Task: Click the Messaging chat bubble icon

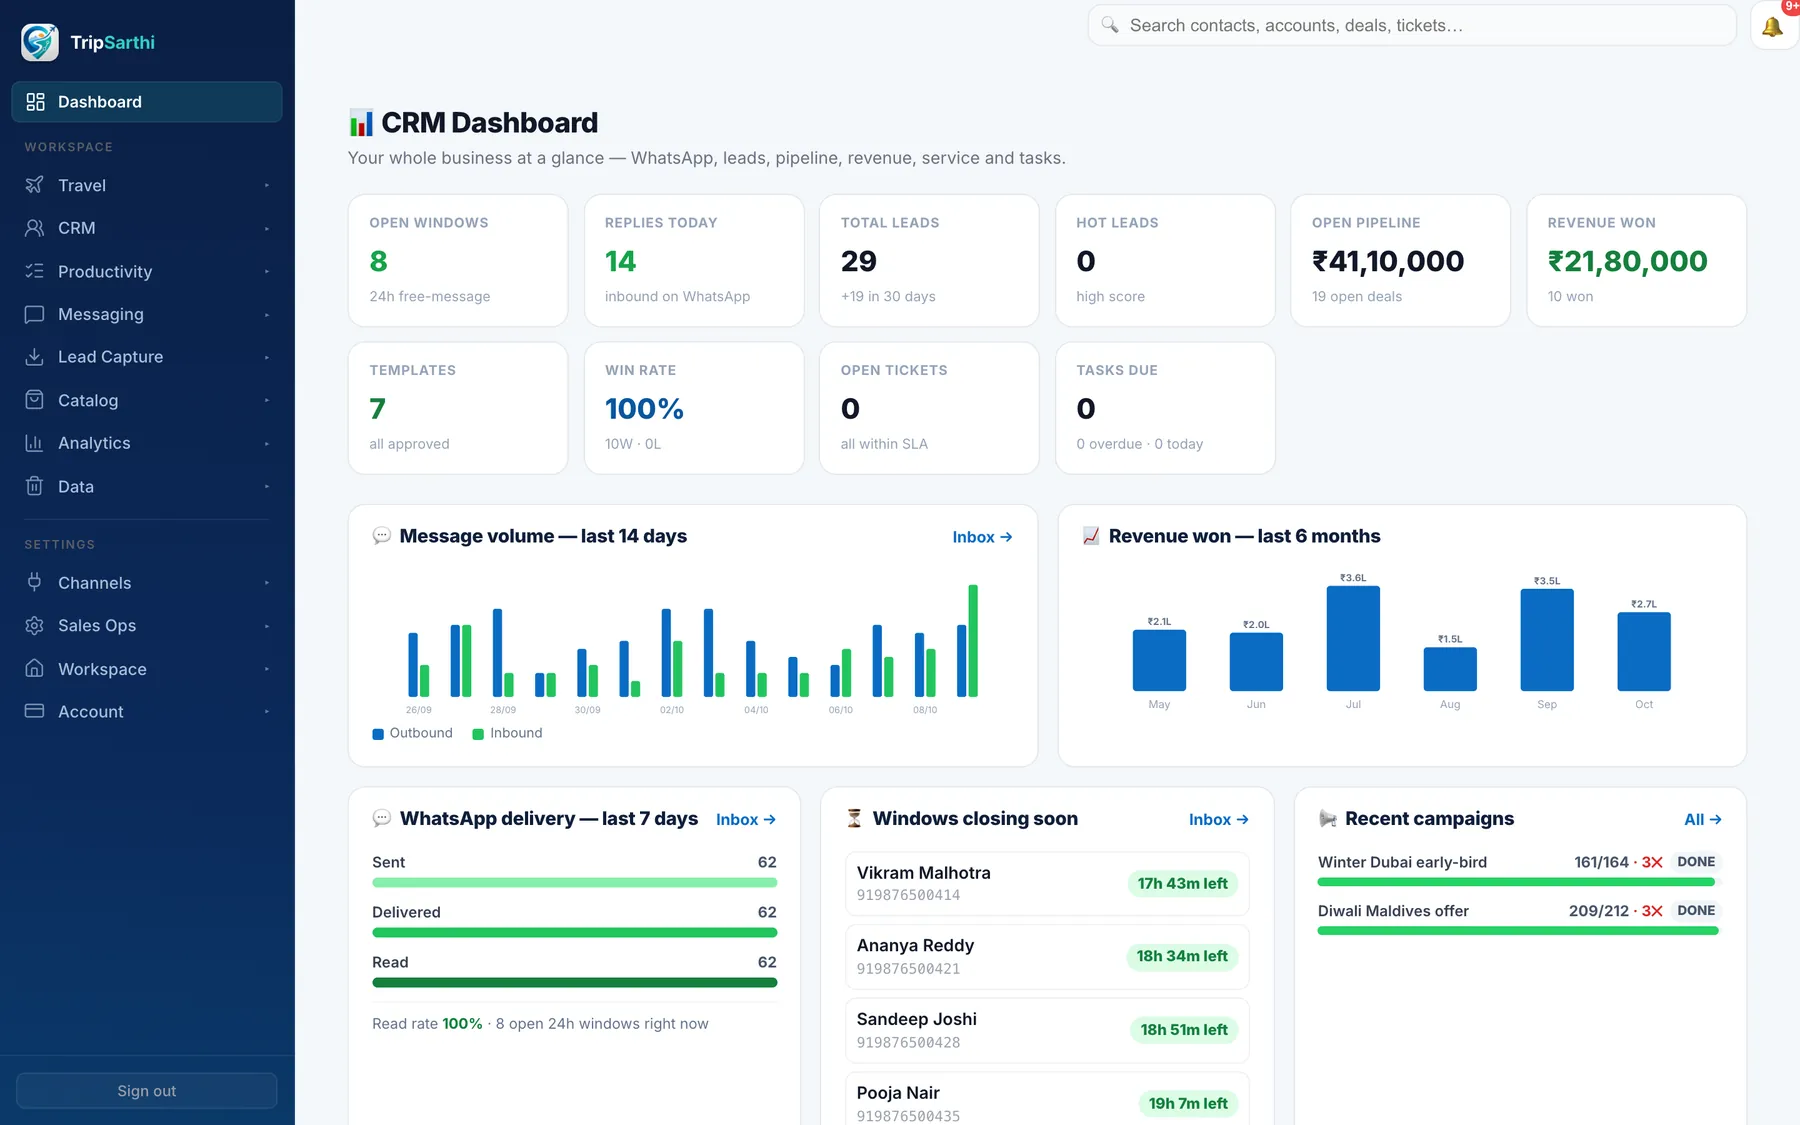Action: (x=34, y=314)
